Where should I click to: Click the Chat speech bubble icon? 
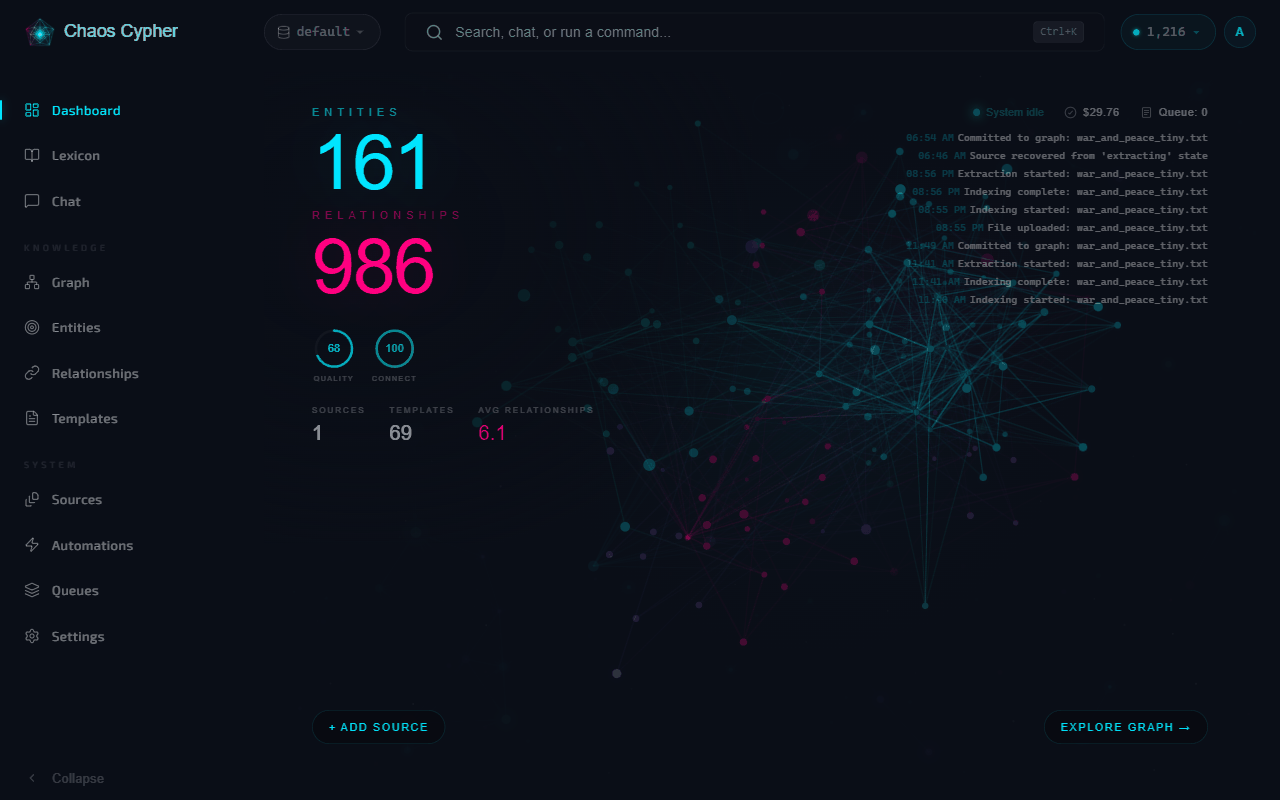coord(32,201)
